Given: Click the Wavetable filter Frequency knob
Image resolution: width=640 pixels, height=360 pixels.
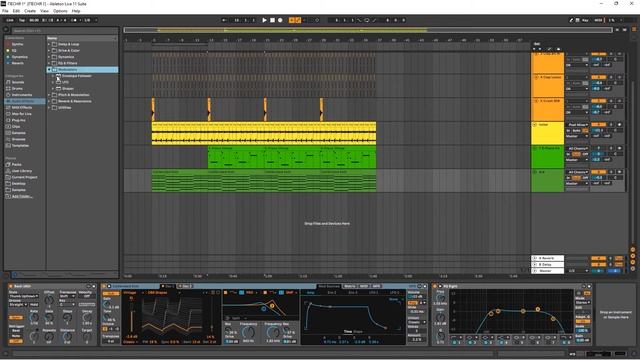Looking at the screenshot, I should click(248, 332).
